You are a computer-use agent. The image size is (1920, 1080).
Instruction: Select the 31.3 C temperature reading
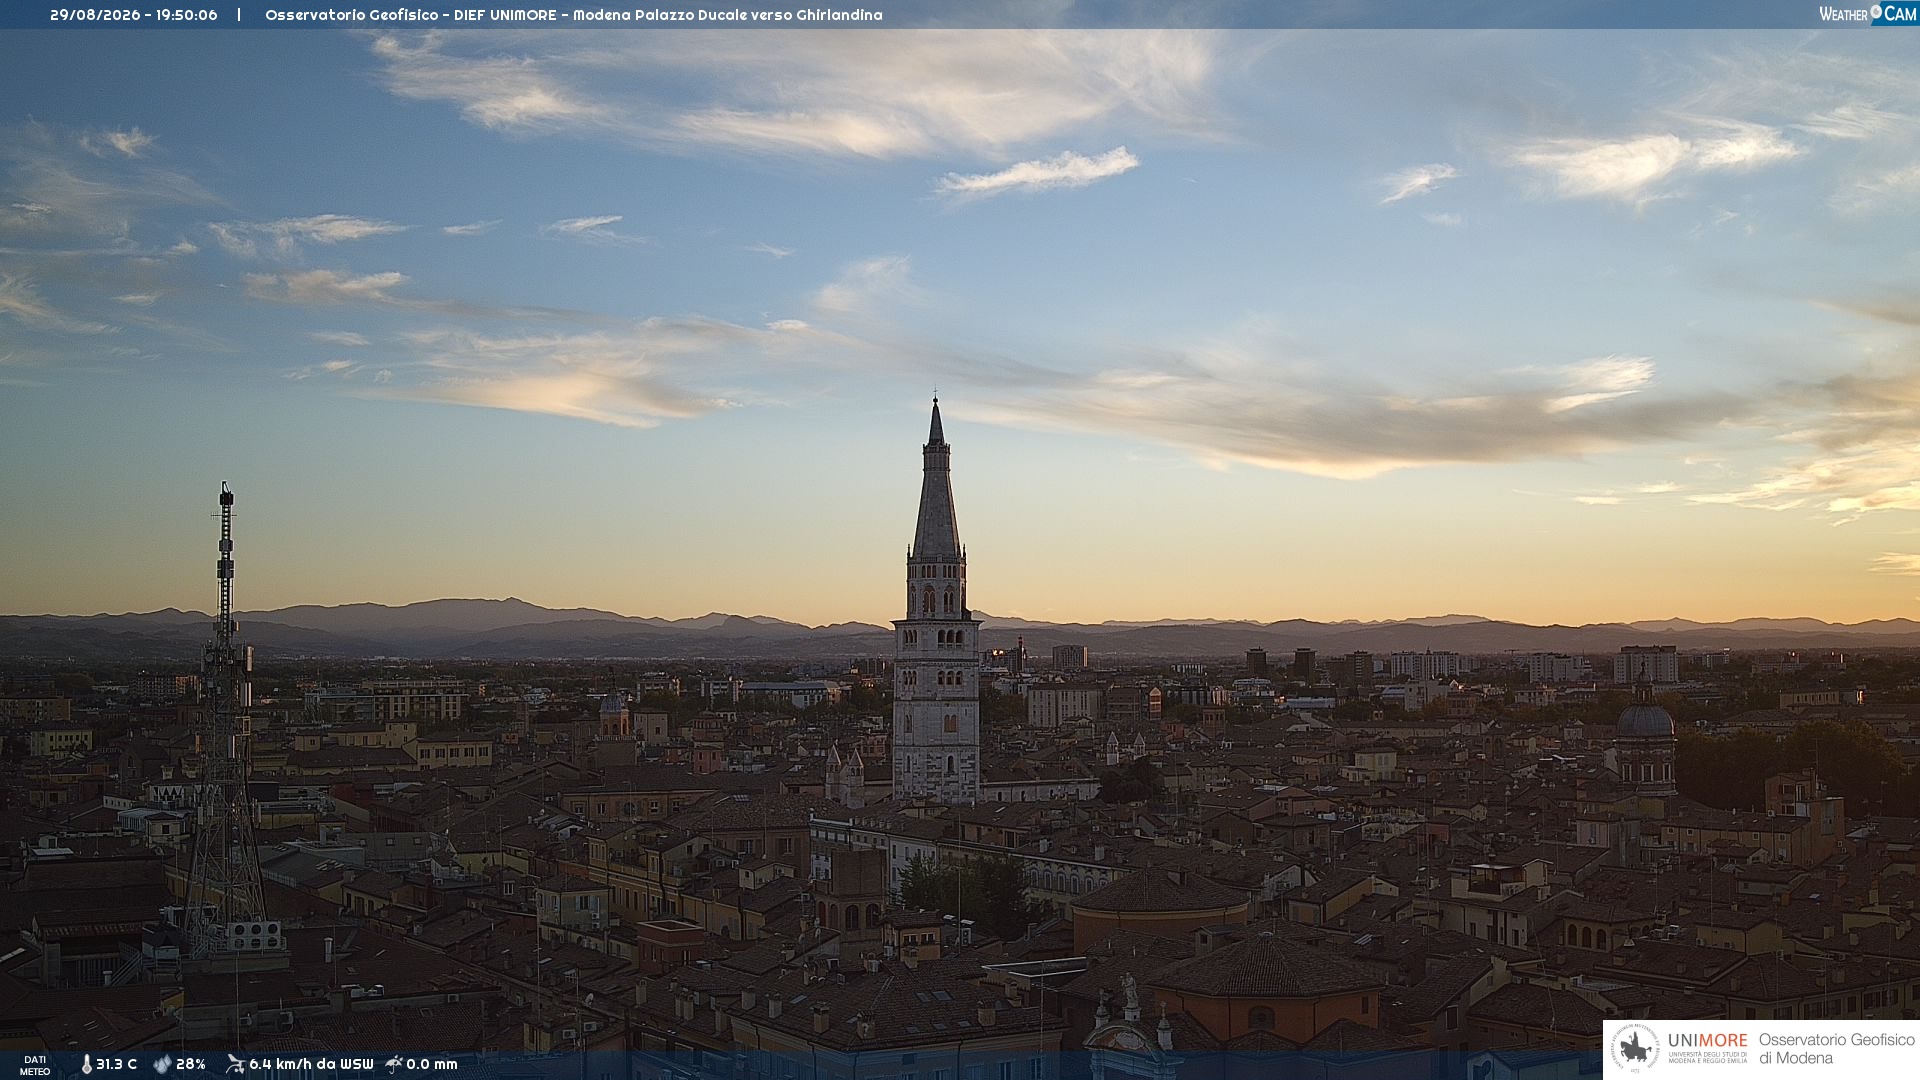tap(116, 1064)
